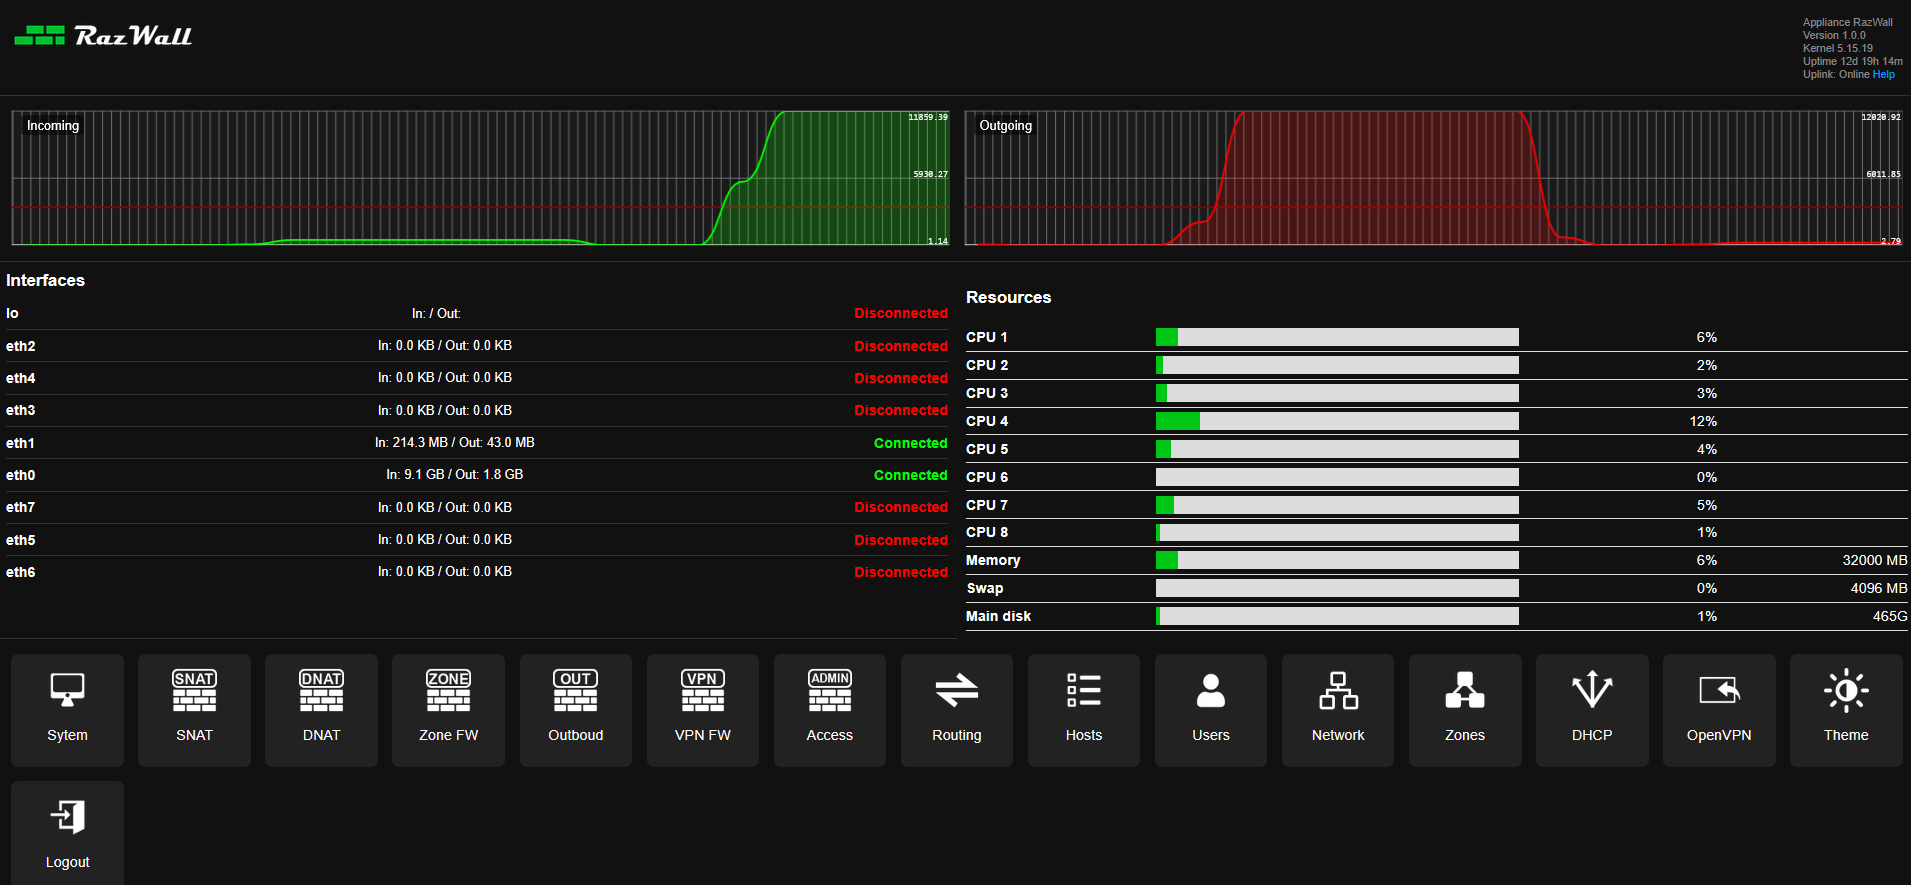
Task: Select the eth2 interface name
Action: pos(21,346)
